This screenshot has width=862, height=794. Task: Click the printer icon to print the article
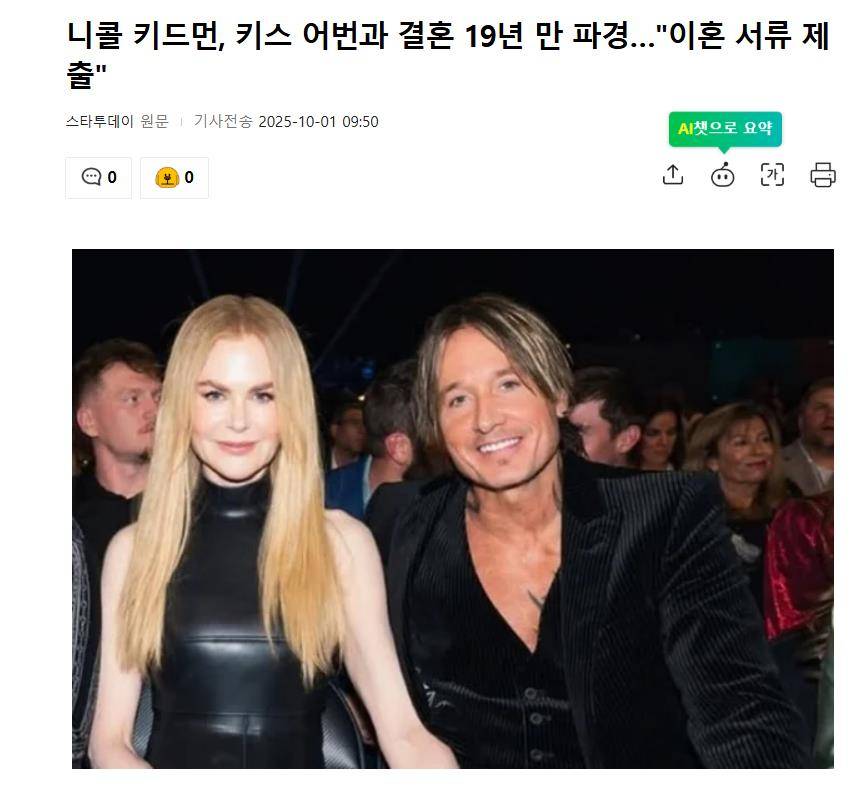click(x=823, y=175)
